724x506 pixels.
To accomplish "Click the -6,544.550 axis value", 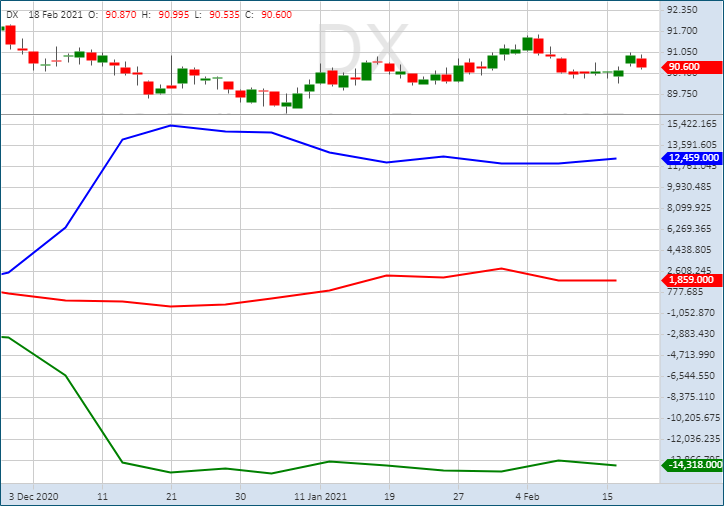I will 691,376.
